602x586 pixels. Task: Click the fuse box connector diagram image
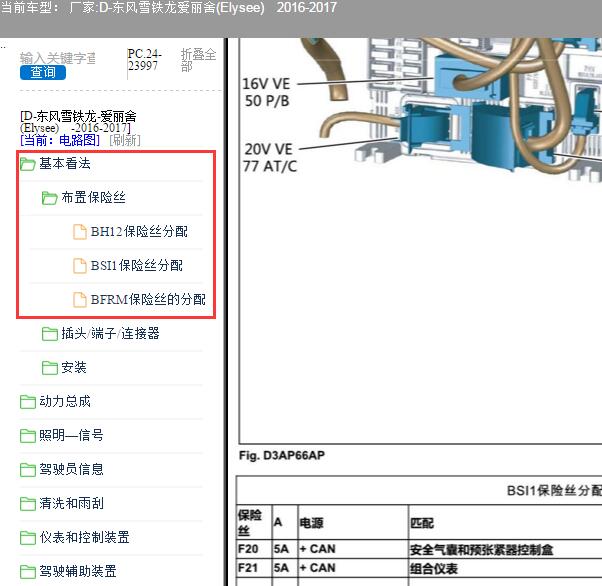[420, 241]
